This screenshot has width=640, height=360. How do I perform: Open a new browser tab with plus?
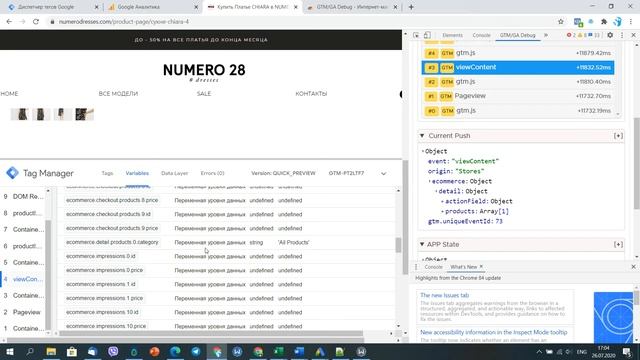click(x=411, y=7)
